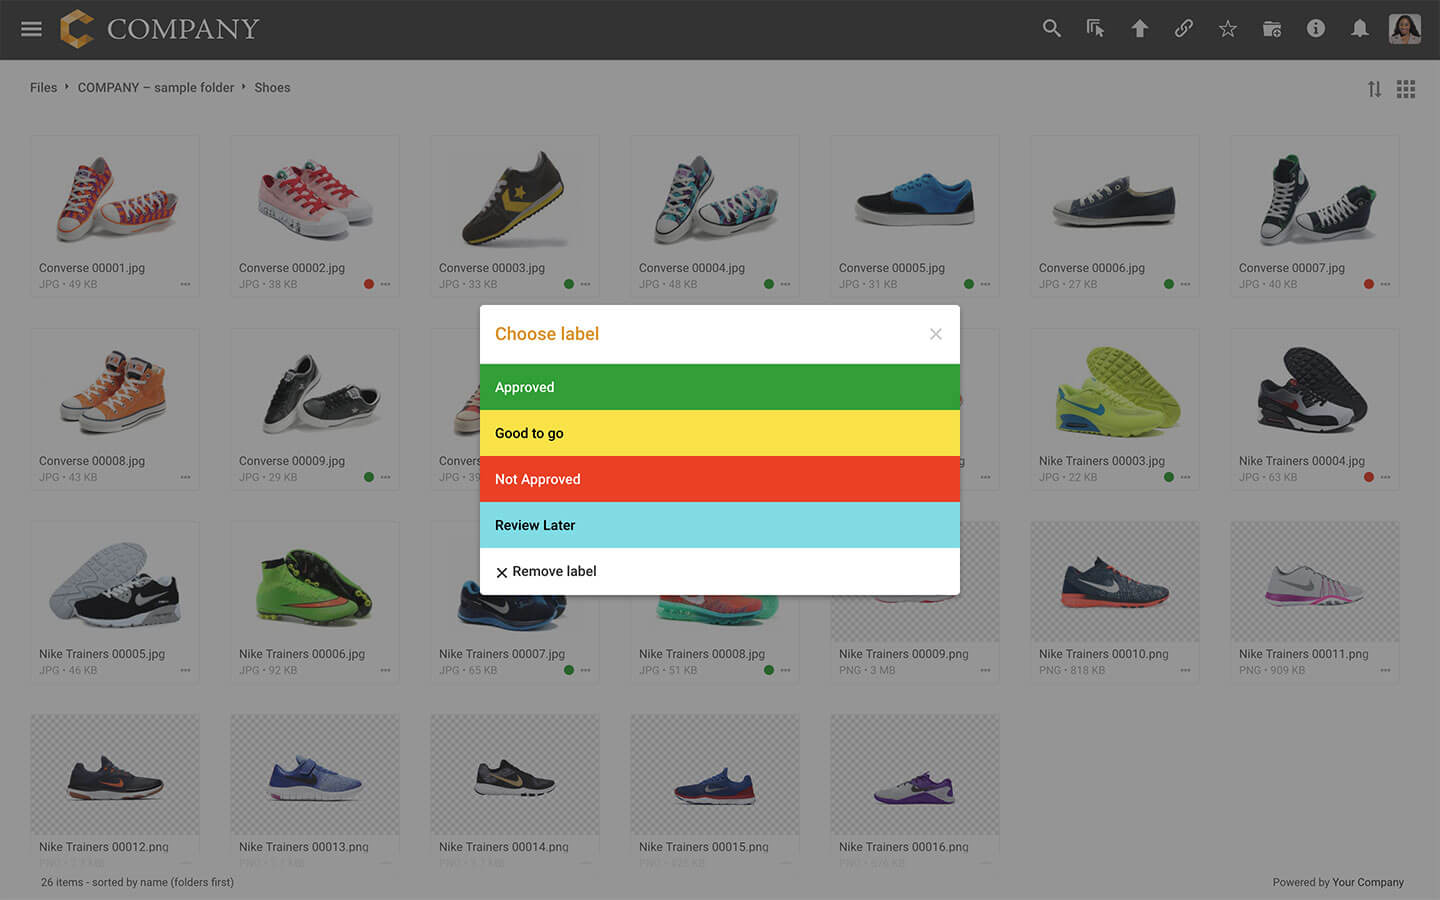Choose the green Approved label

pyautogui.click(x=720, y=387)
